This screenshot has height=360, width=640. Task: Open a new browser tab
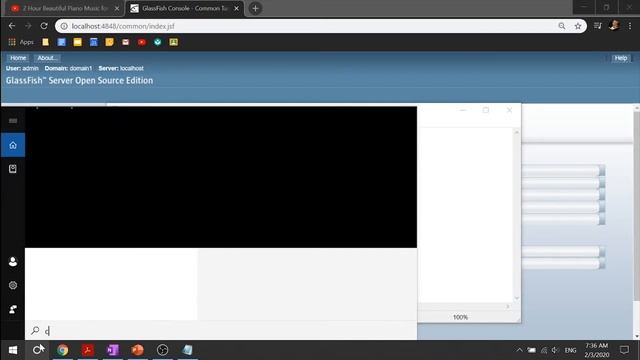(255, 8)
